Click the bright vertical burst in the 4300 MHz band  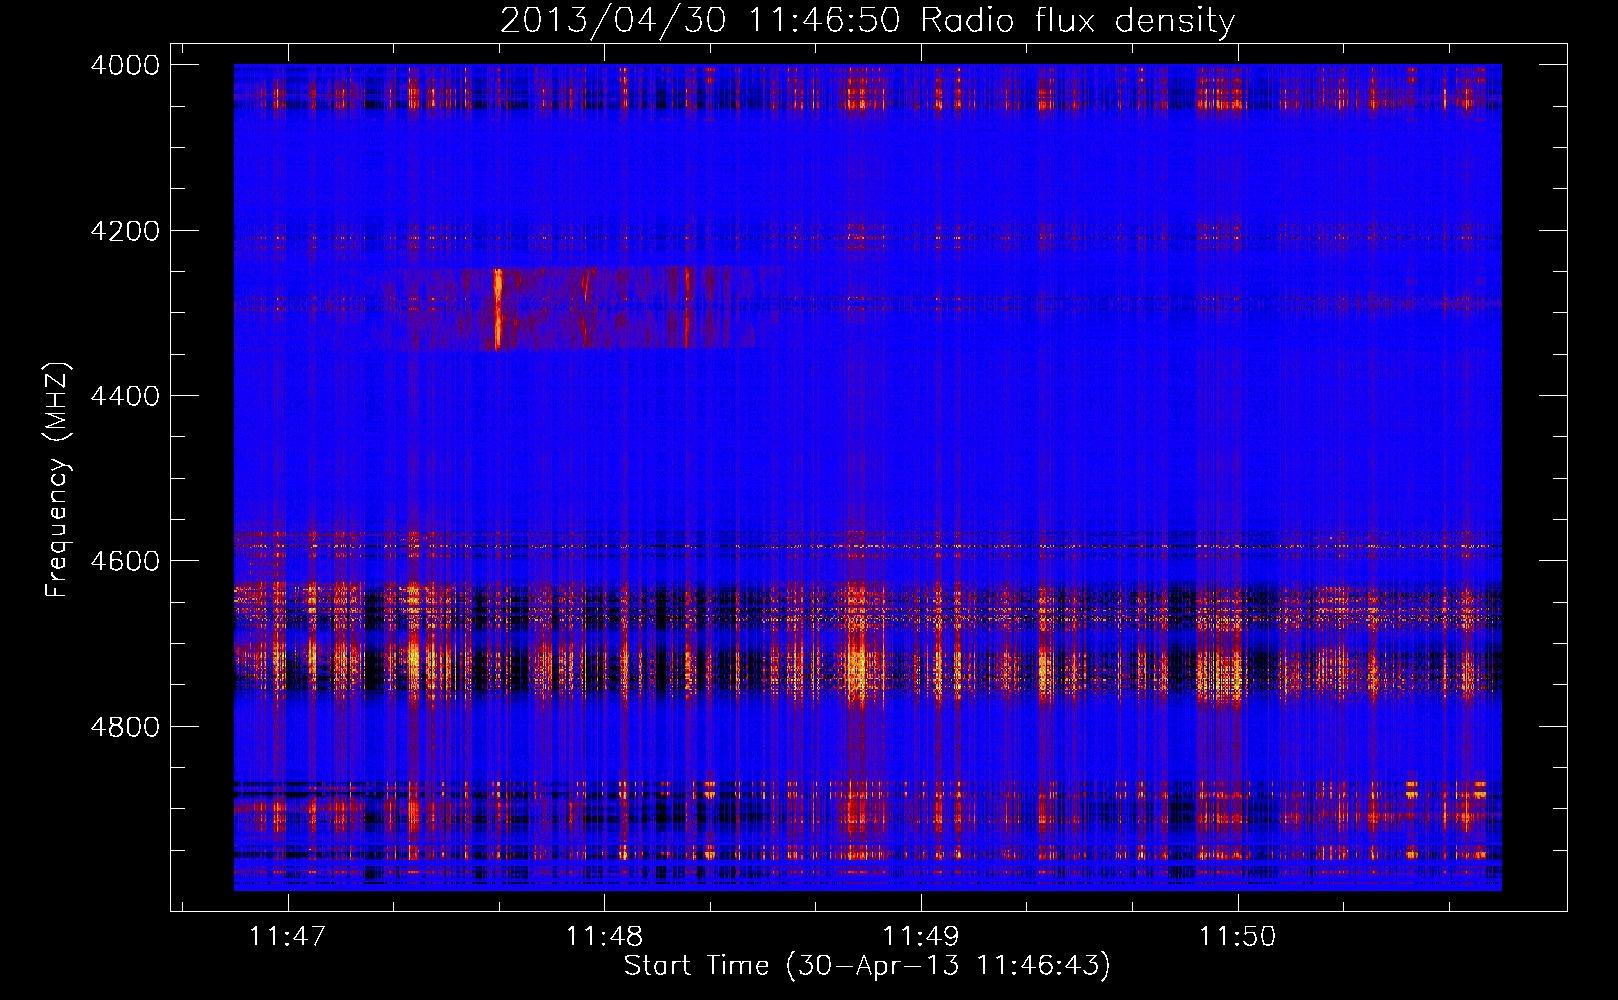coord(498,309)
